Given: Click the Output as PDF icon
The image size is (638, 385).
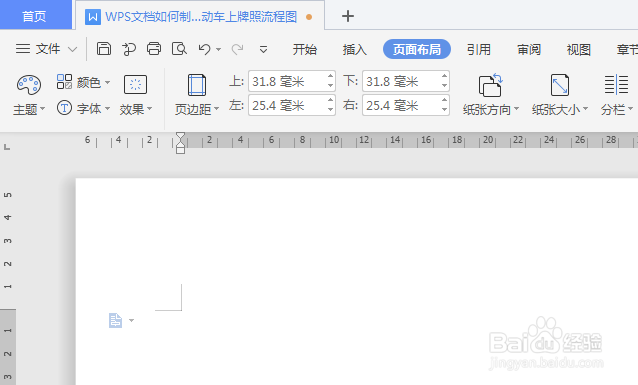Looking at the screenshot, I should point(129,49).
